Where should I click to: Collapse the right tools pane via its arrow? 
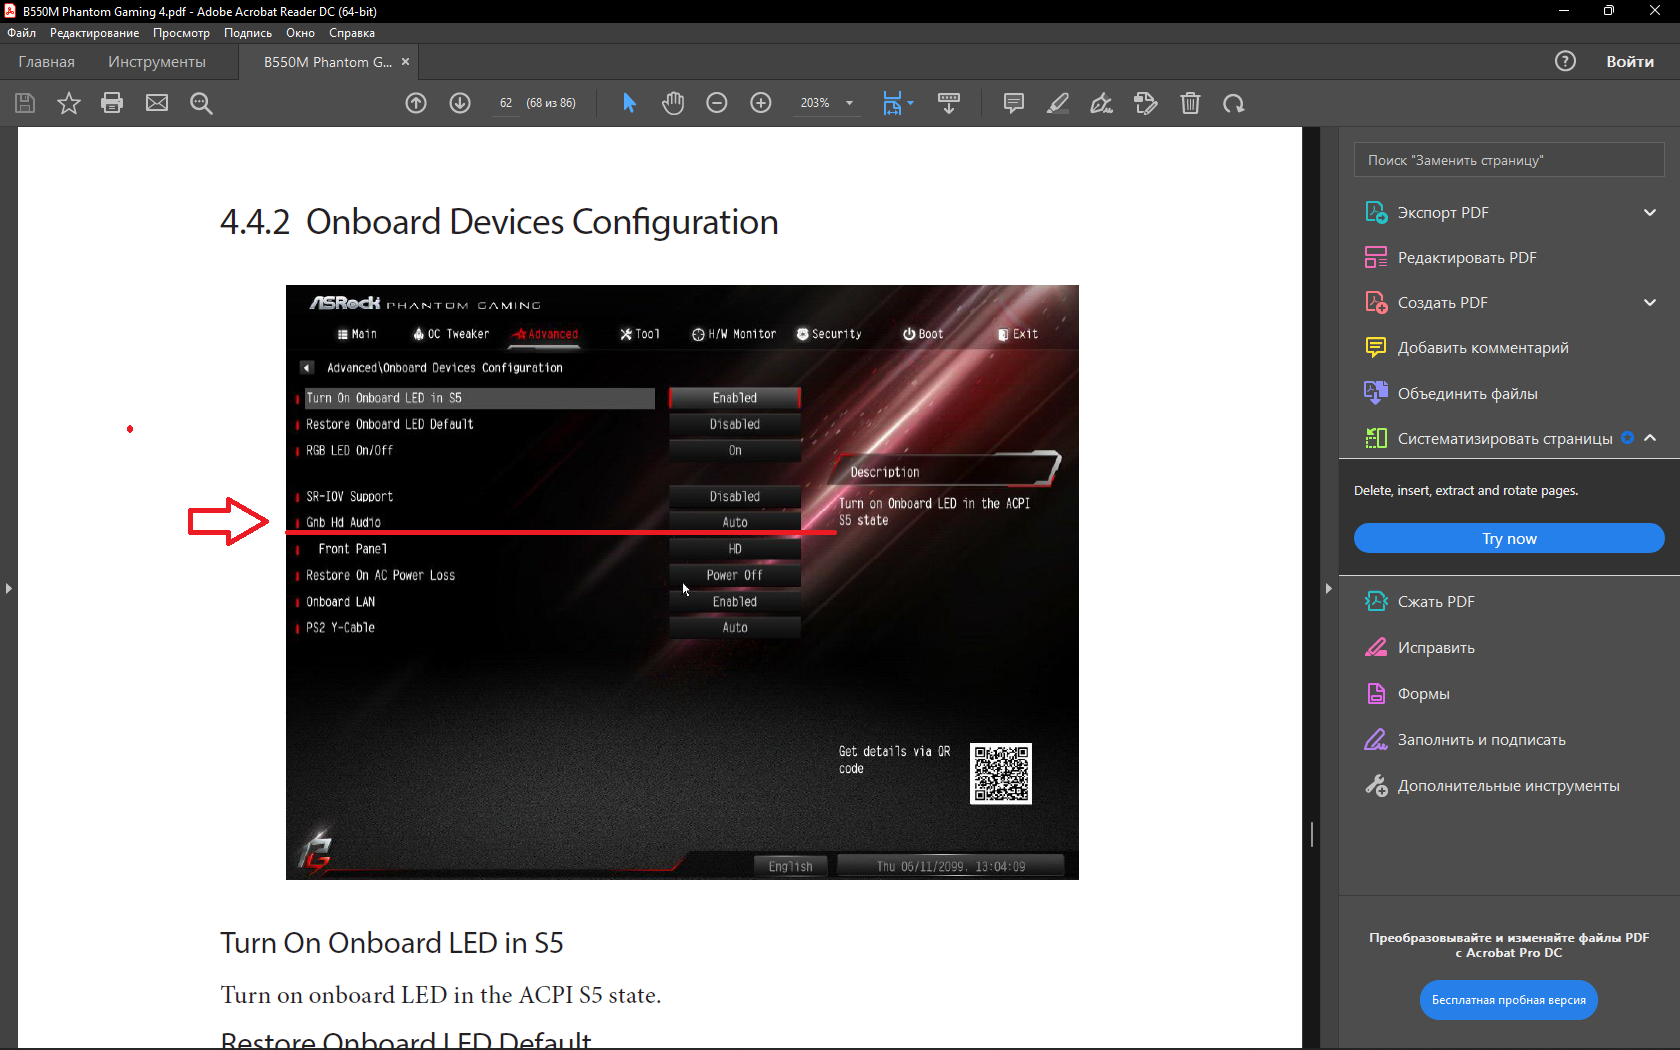pyautogui.click(x=1328, y=589)
